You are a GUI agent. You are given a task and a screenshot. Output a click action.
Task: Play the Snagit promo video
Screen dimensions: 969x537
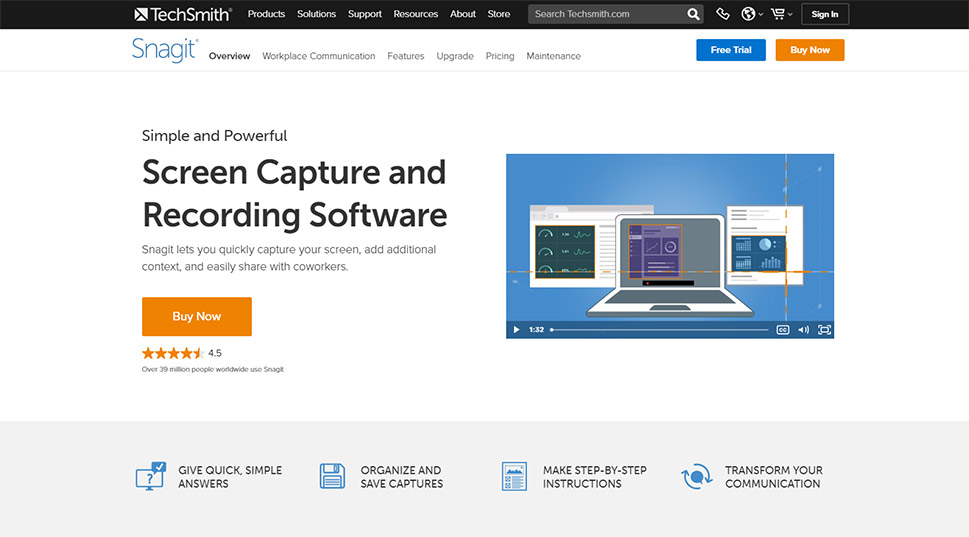517,329
